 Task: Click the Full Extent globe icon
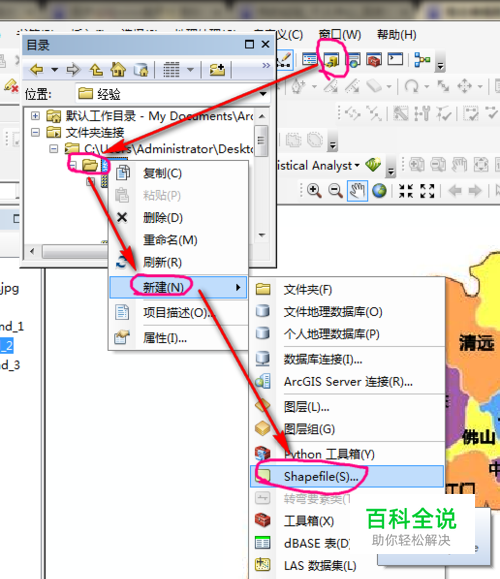tap(379, 191)
